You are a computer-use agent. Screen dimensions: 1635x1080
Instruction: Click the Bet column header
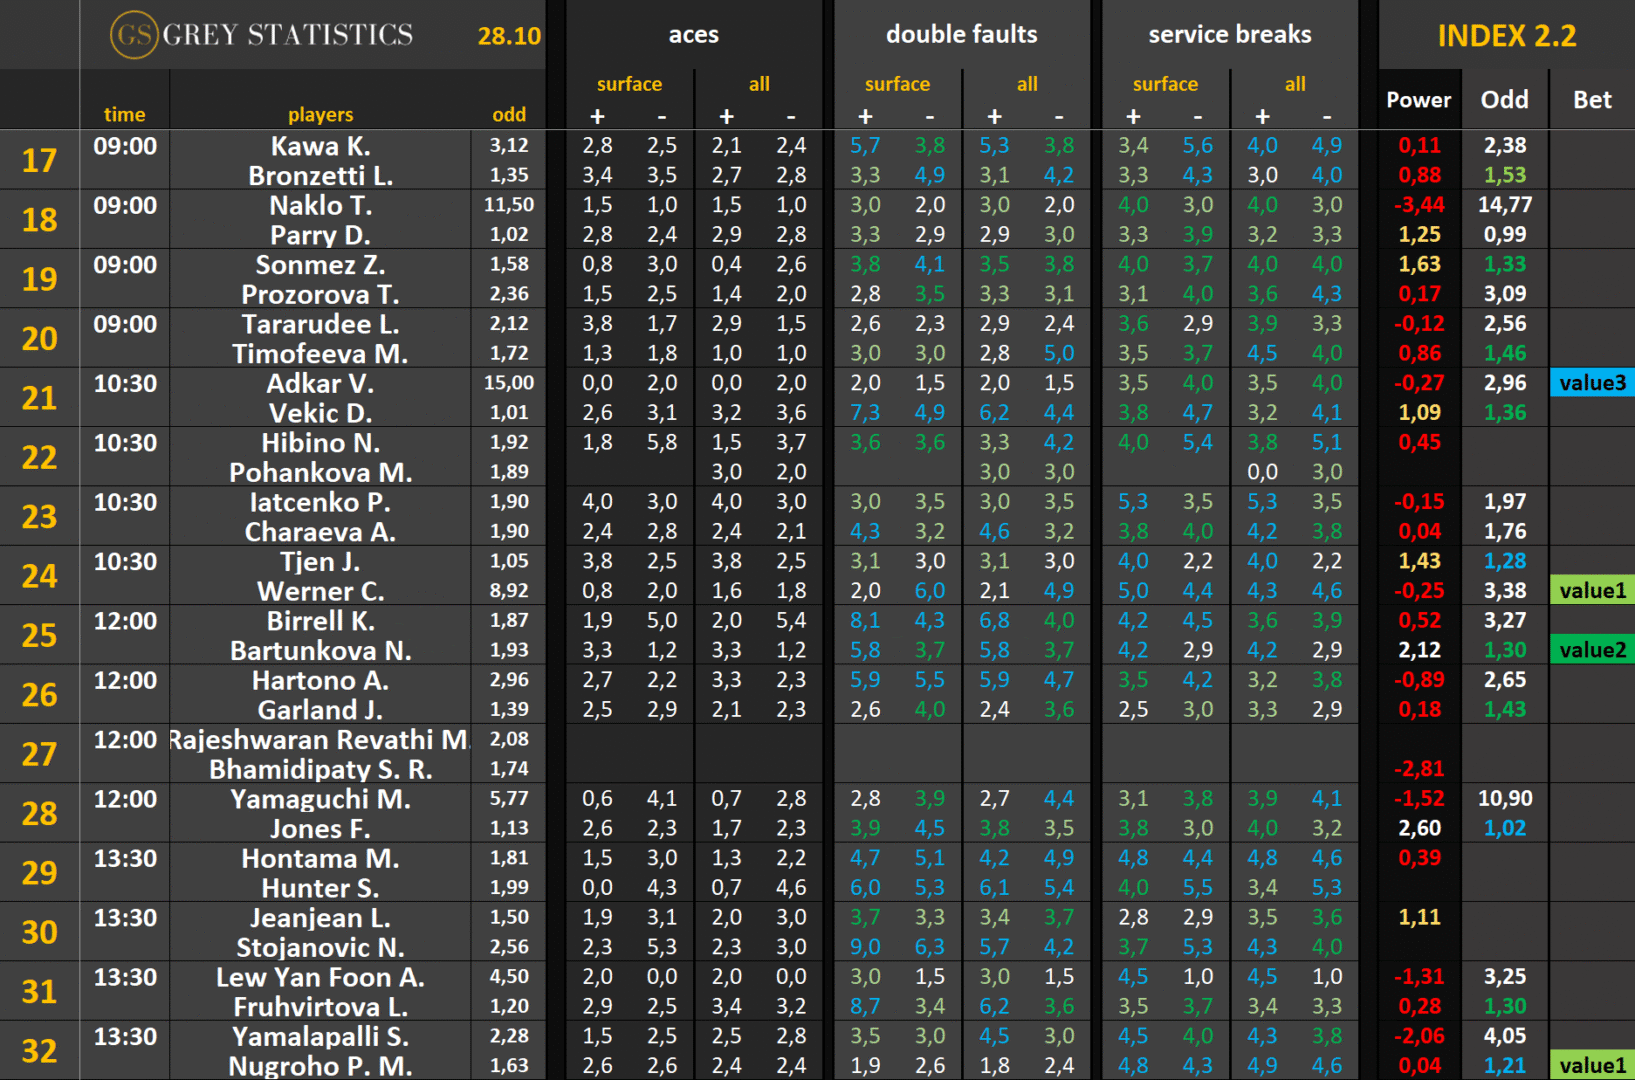pyautogui.click(x=1592, y=100)
